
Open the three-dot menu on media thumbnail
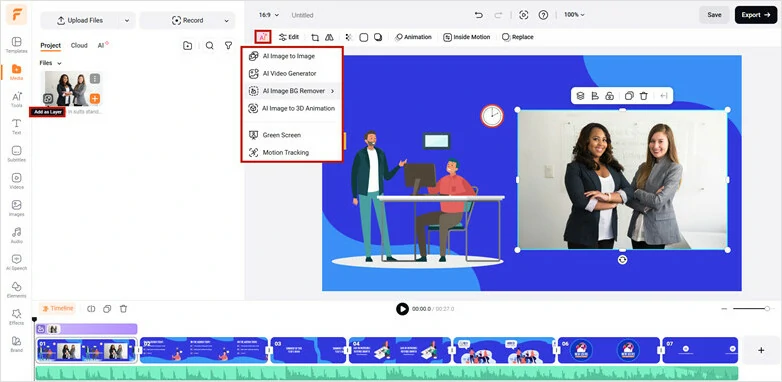95,78
